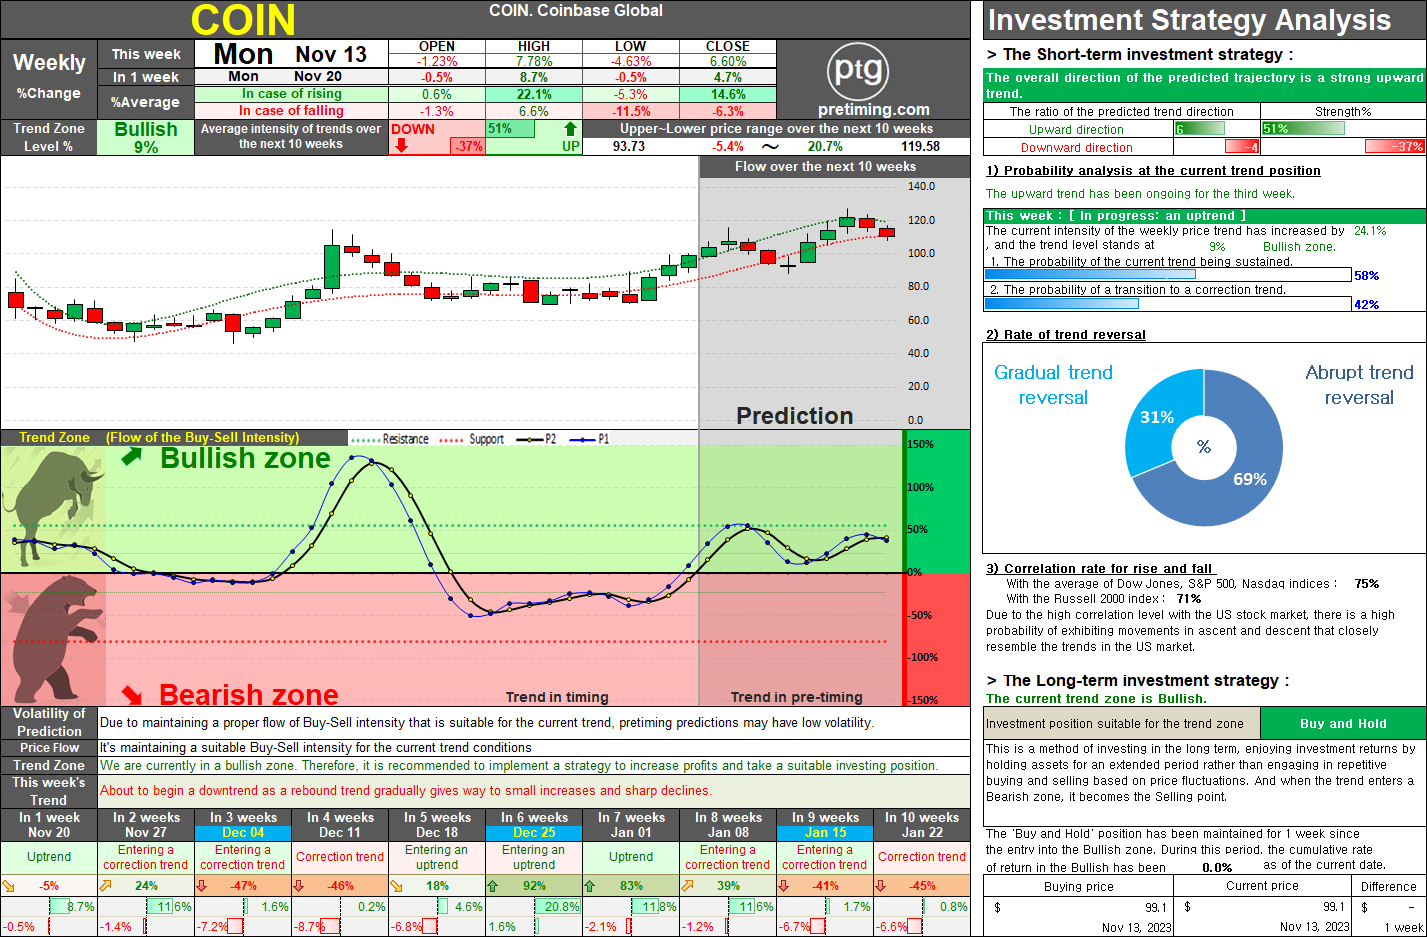Click the 'Buying price' column header

pyautogui.click(x=1078, y=886)
